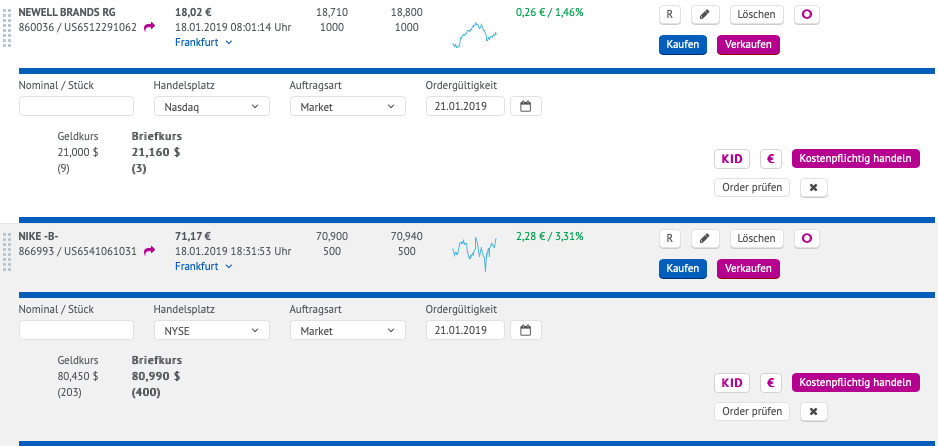Screen dimensions: 938x446
Task: Click KID button in NIKE order form
Action: (732, 383)
